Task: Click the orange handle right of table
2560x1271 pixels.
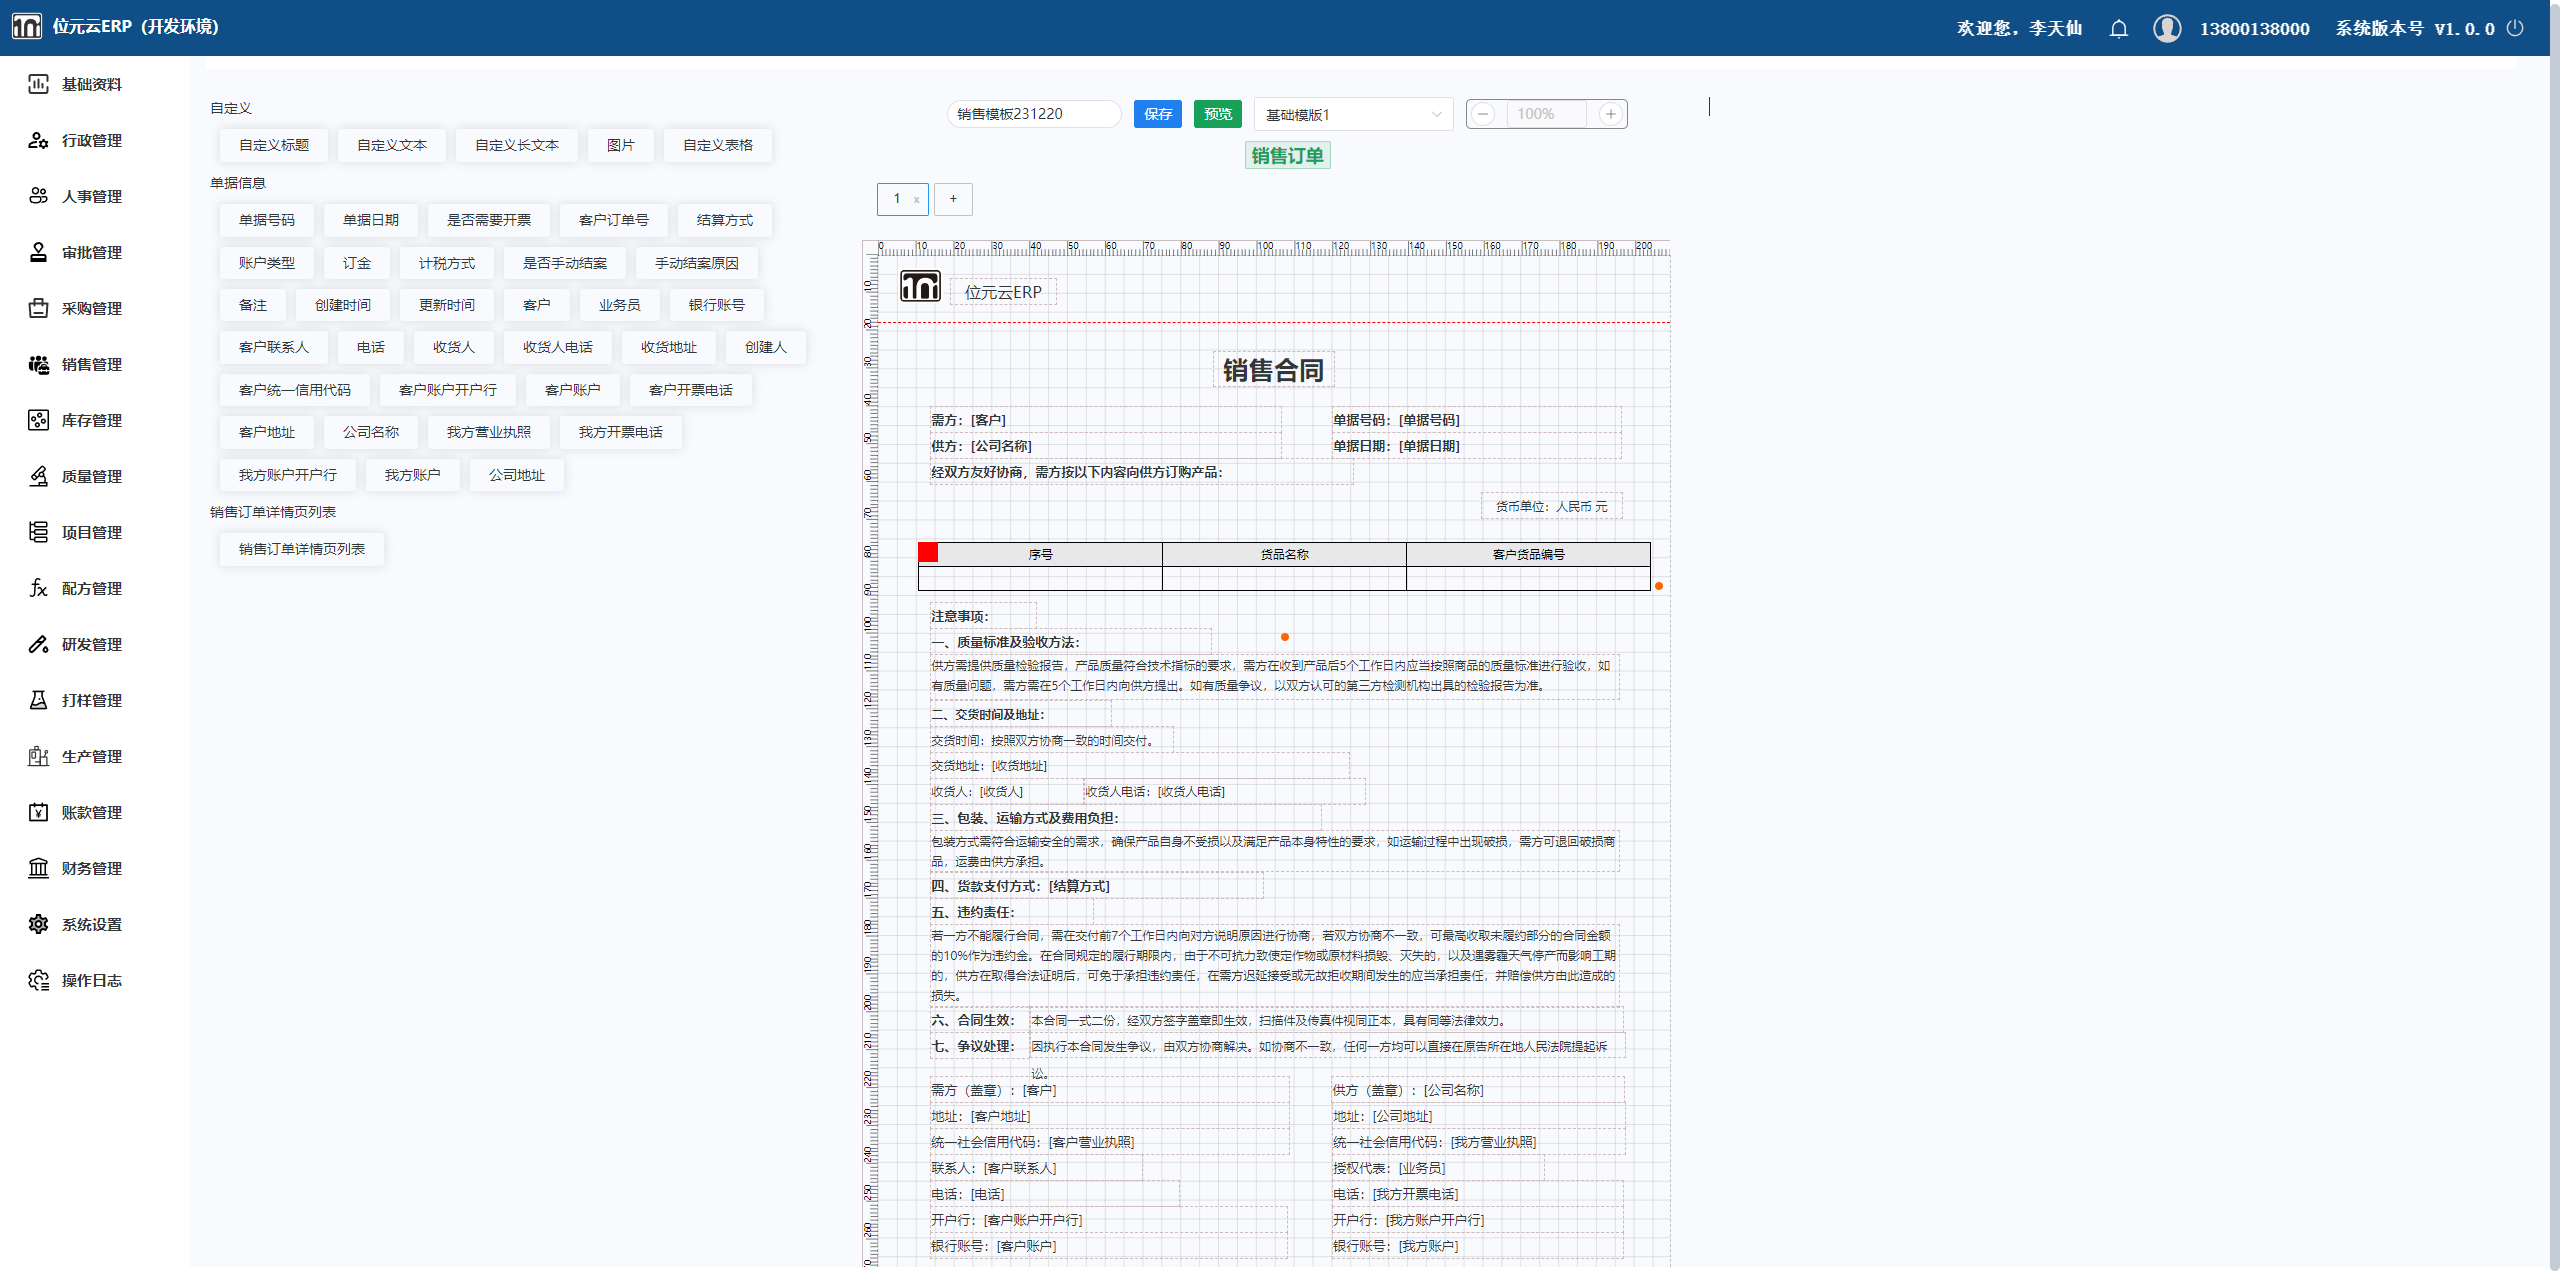Action: pos(1659,586)
